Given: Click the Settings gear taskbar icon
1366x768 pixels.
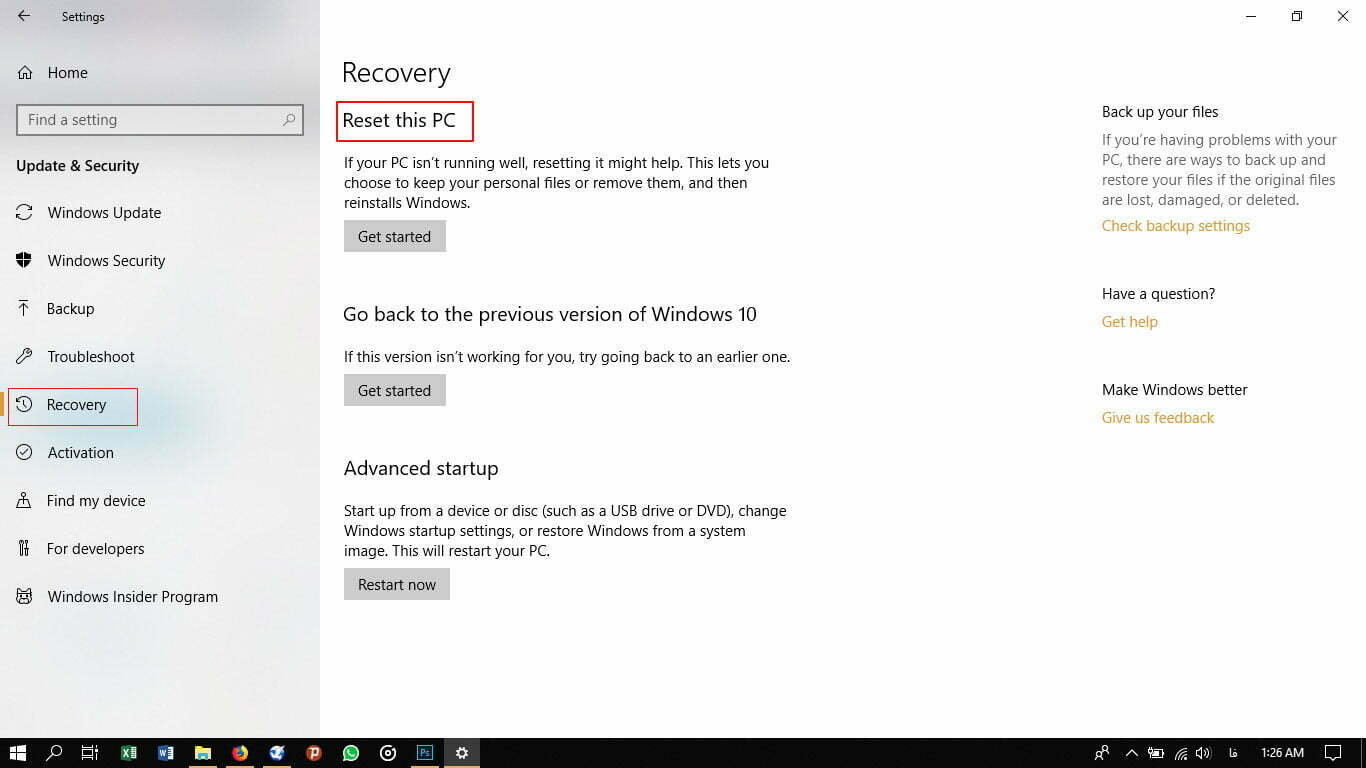Looking at the screenshot, I should point(462,753).
